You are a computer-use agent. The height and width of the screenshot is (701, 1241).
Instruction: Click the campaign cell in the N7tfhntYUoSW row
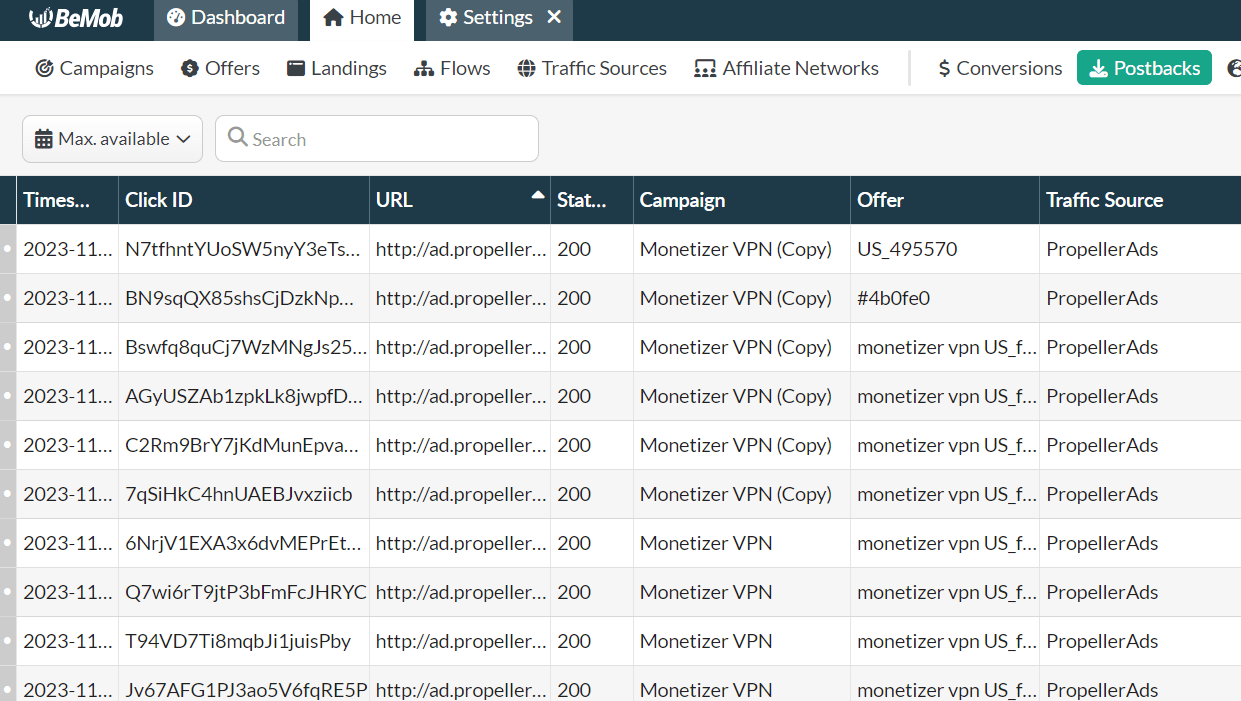pyautogui.click(x=742, y=249)
